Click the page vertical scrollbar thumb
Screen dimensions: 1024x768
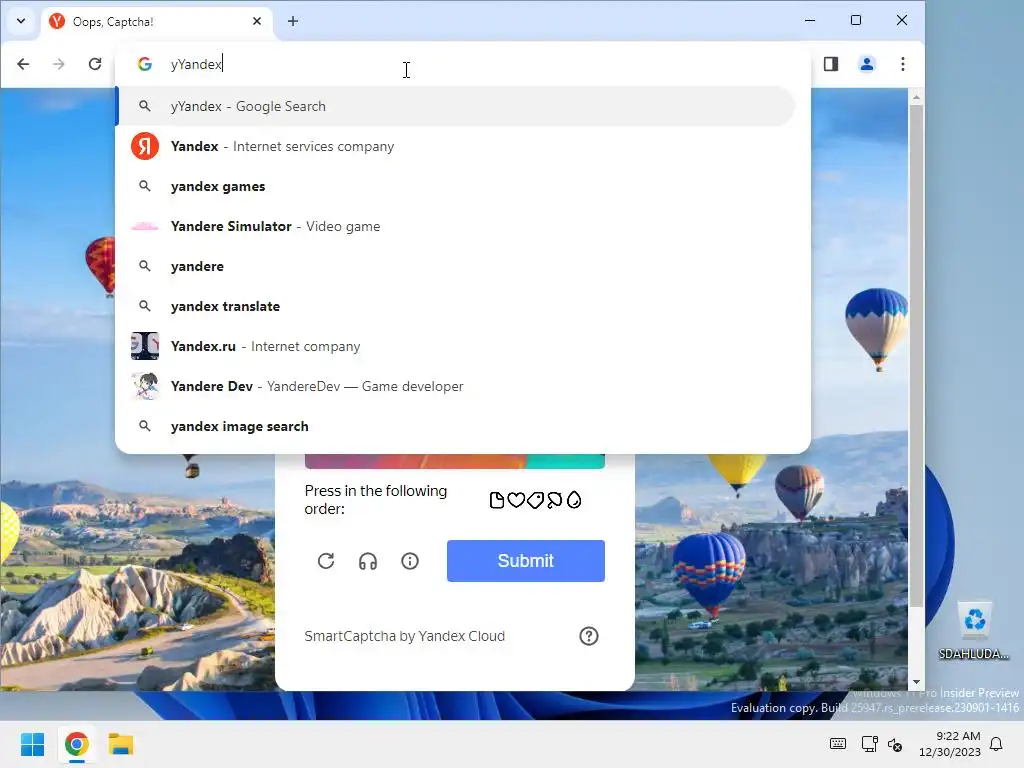click(x=916, y=356)
